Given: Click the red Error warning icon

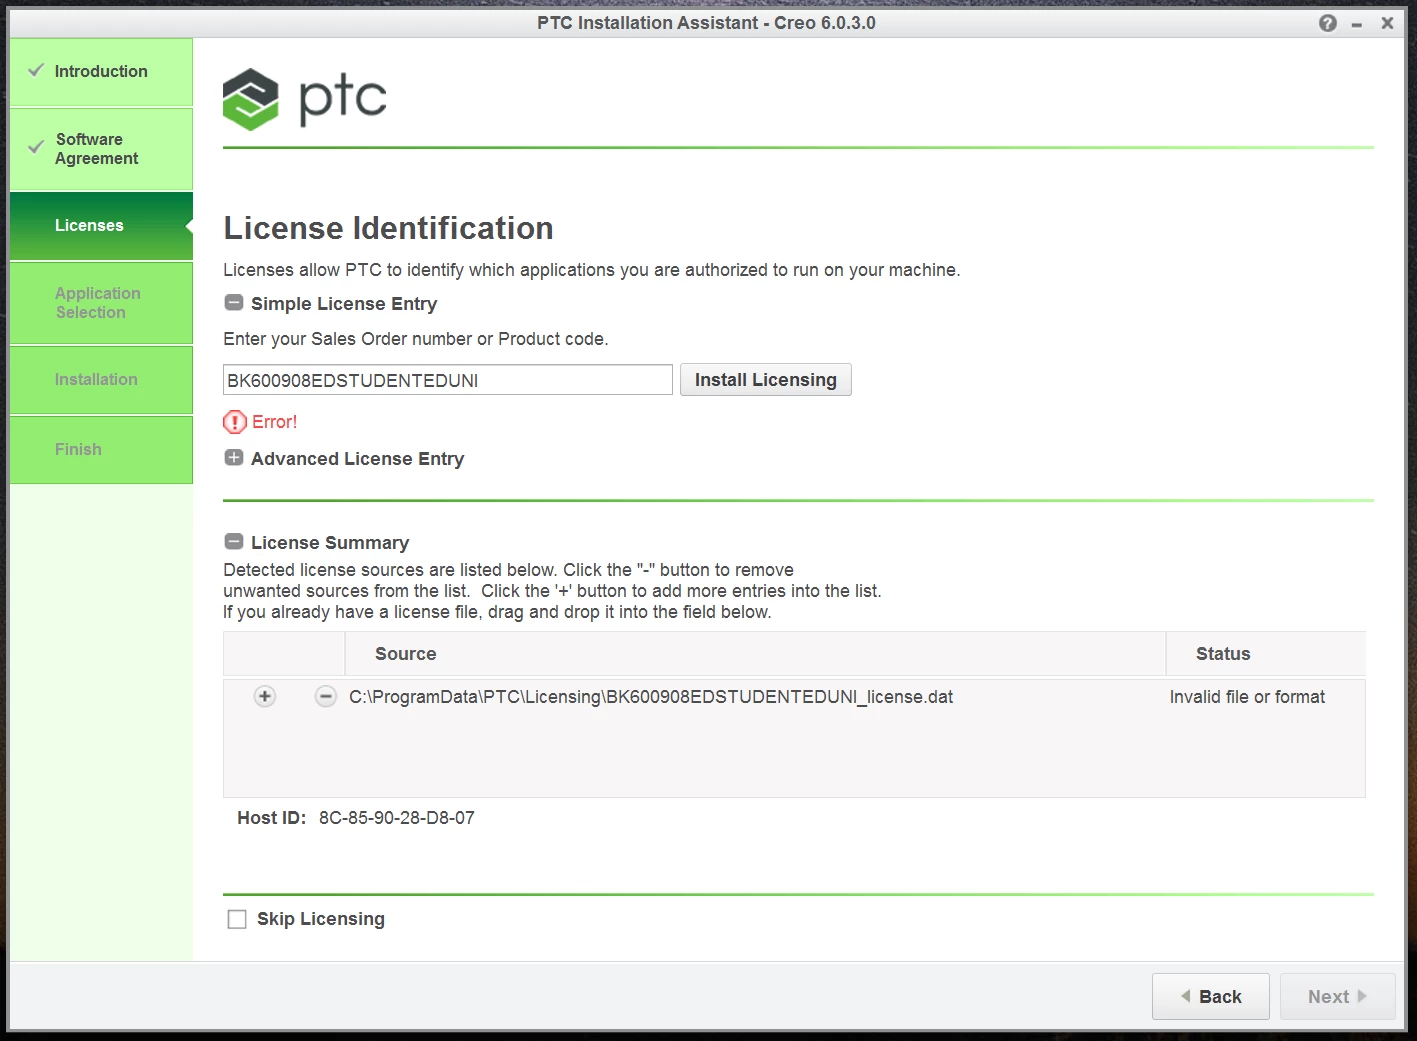Looking at the screenshot, I should coord(234,422).
